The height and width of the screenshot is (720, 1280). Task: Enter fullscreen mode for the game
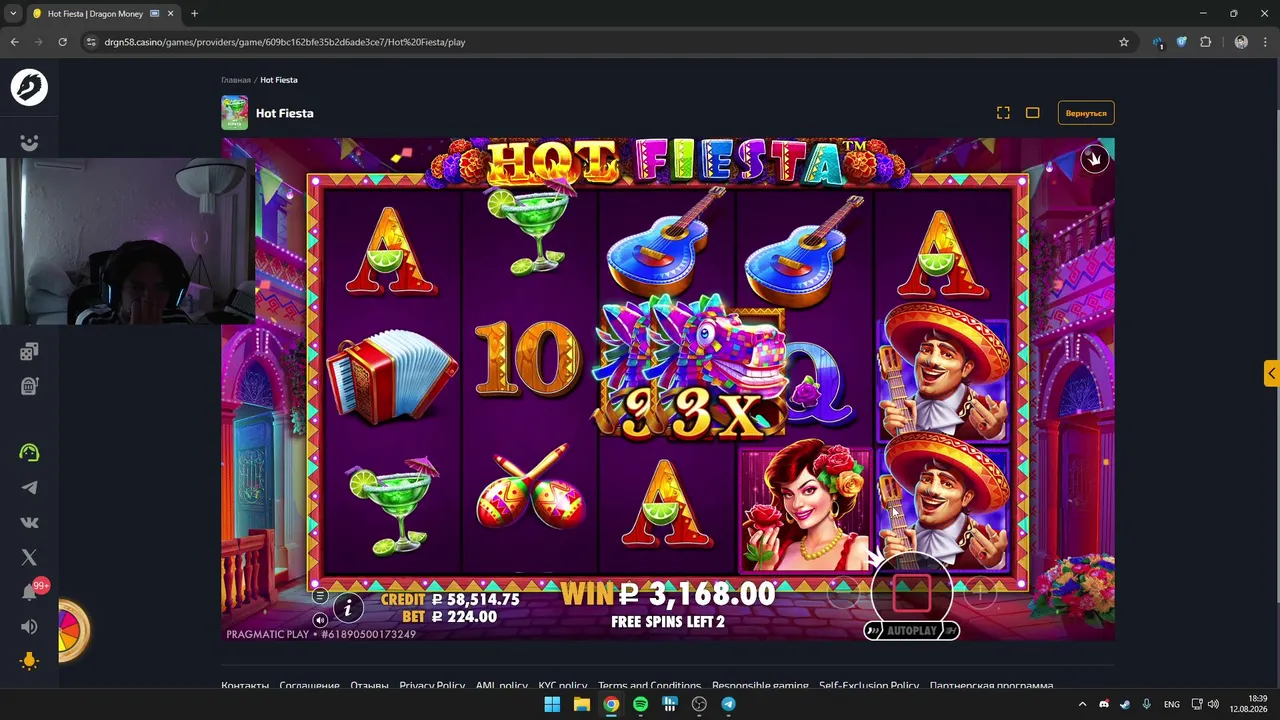click(1003, 113)
